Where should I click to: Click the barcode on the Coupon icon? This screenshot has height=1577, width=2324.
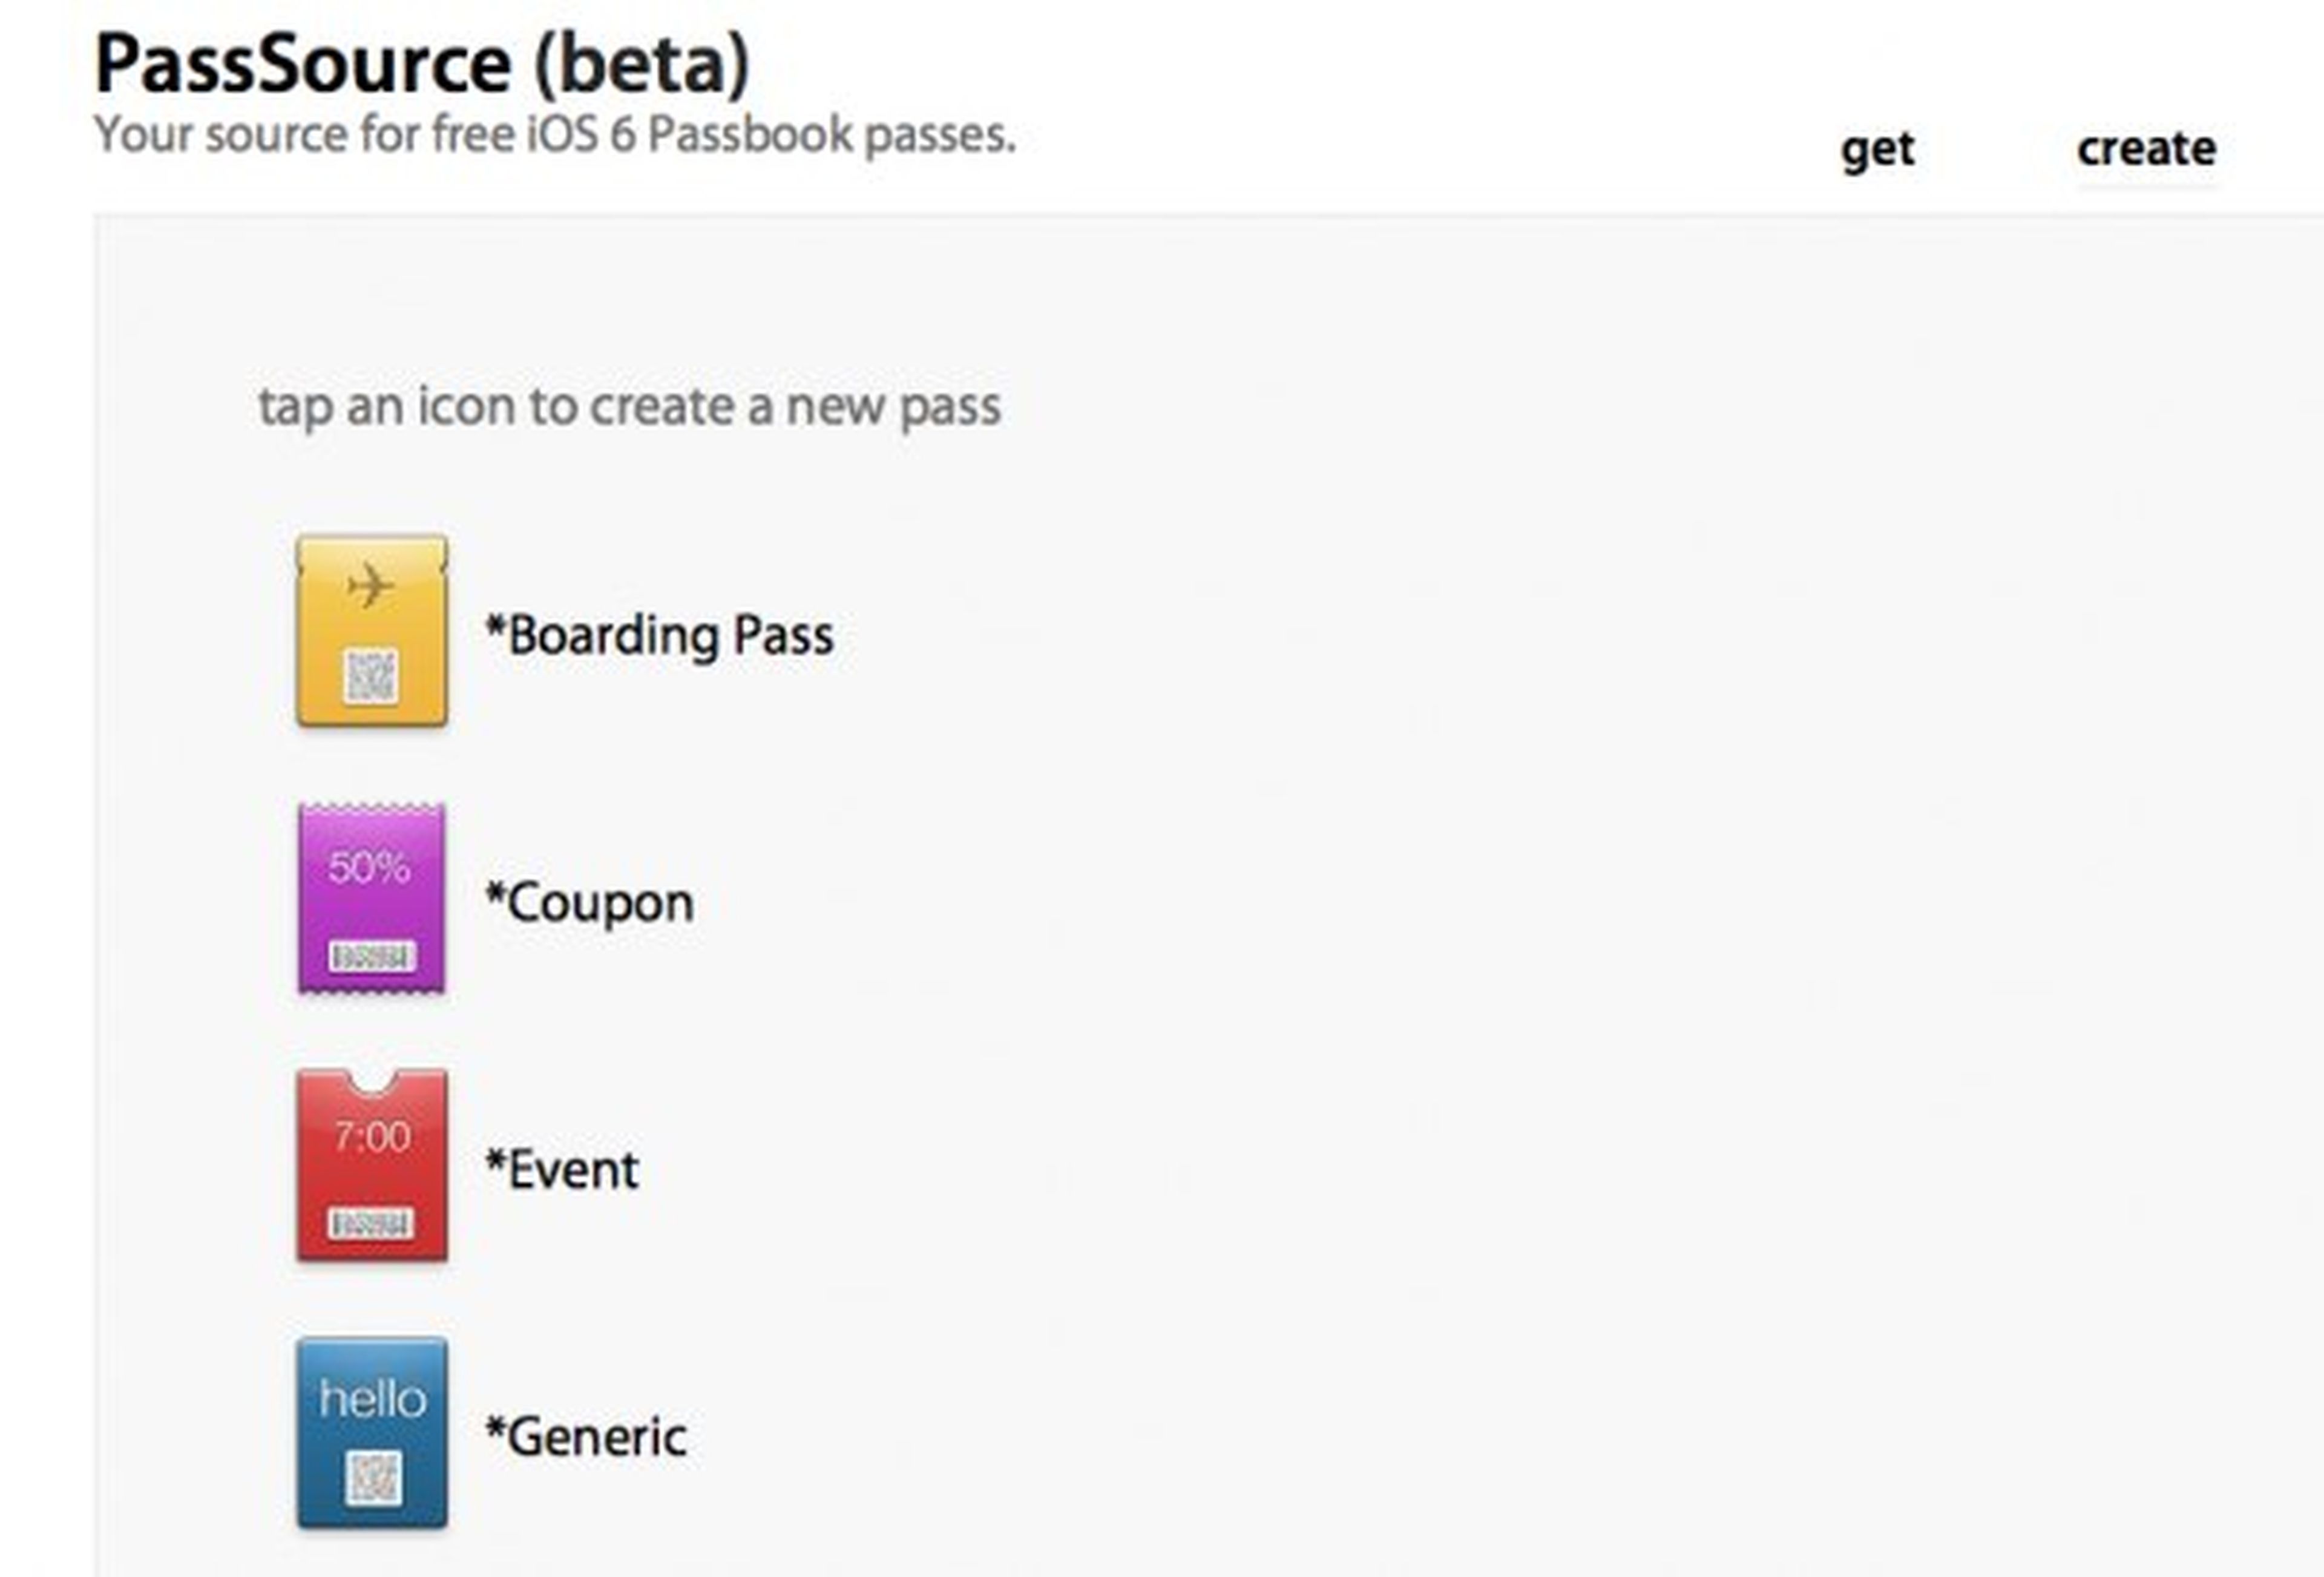click(x=372, y=956)
